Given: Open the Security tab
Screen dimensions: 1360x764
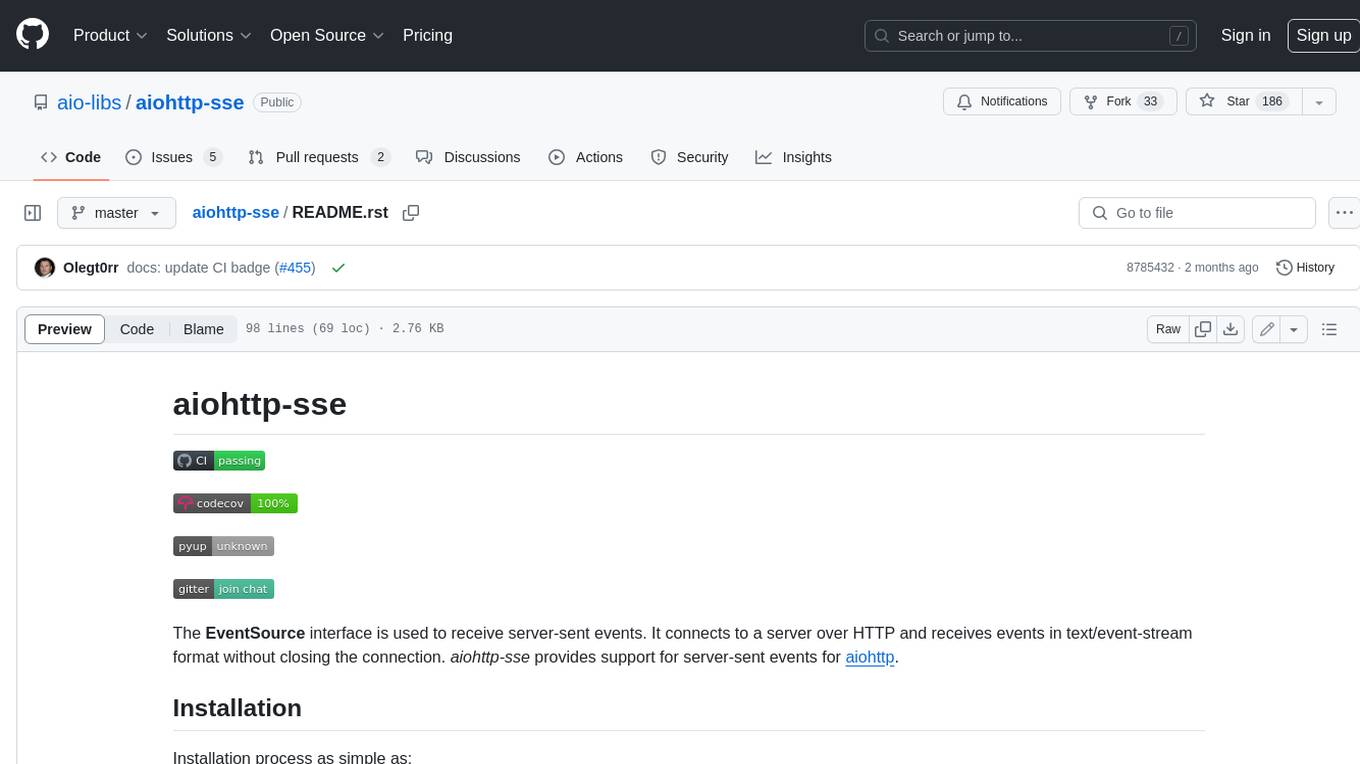Looking at the screenshot, I should [690, 157].
